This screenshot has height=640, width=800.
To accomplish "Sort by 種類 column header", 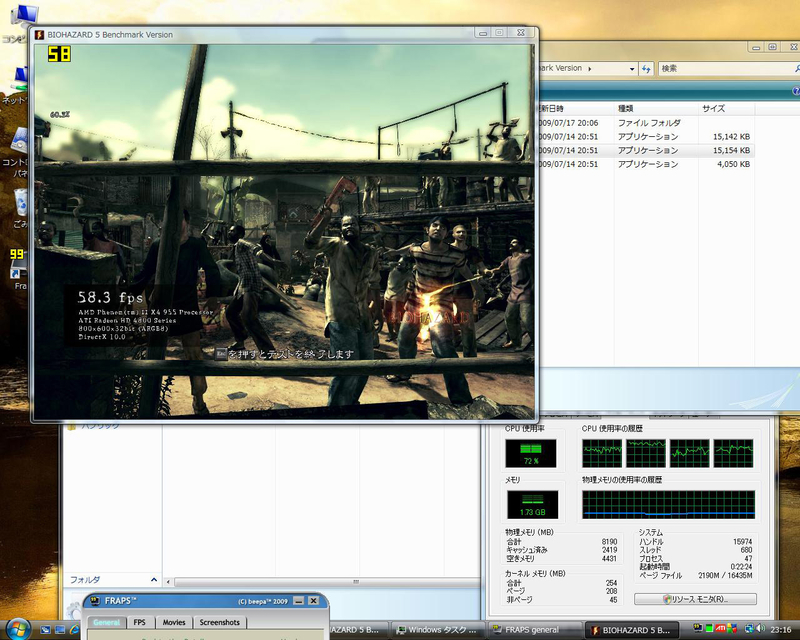I will coord(656,108).
